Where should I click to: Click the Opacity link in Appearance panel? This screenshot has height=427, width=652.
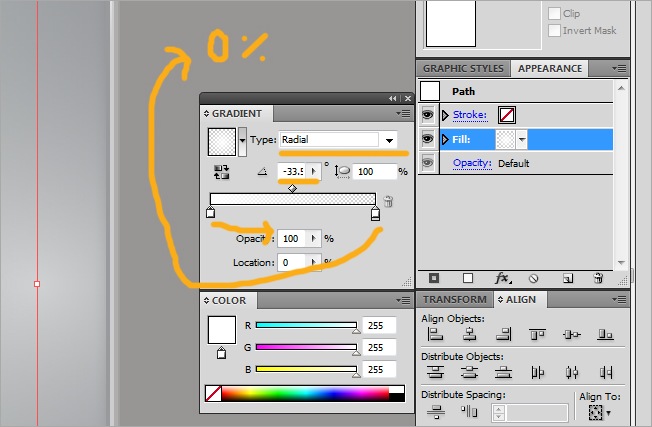[472, 163]
